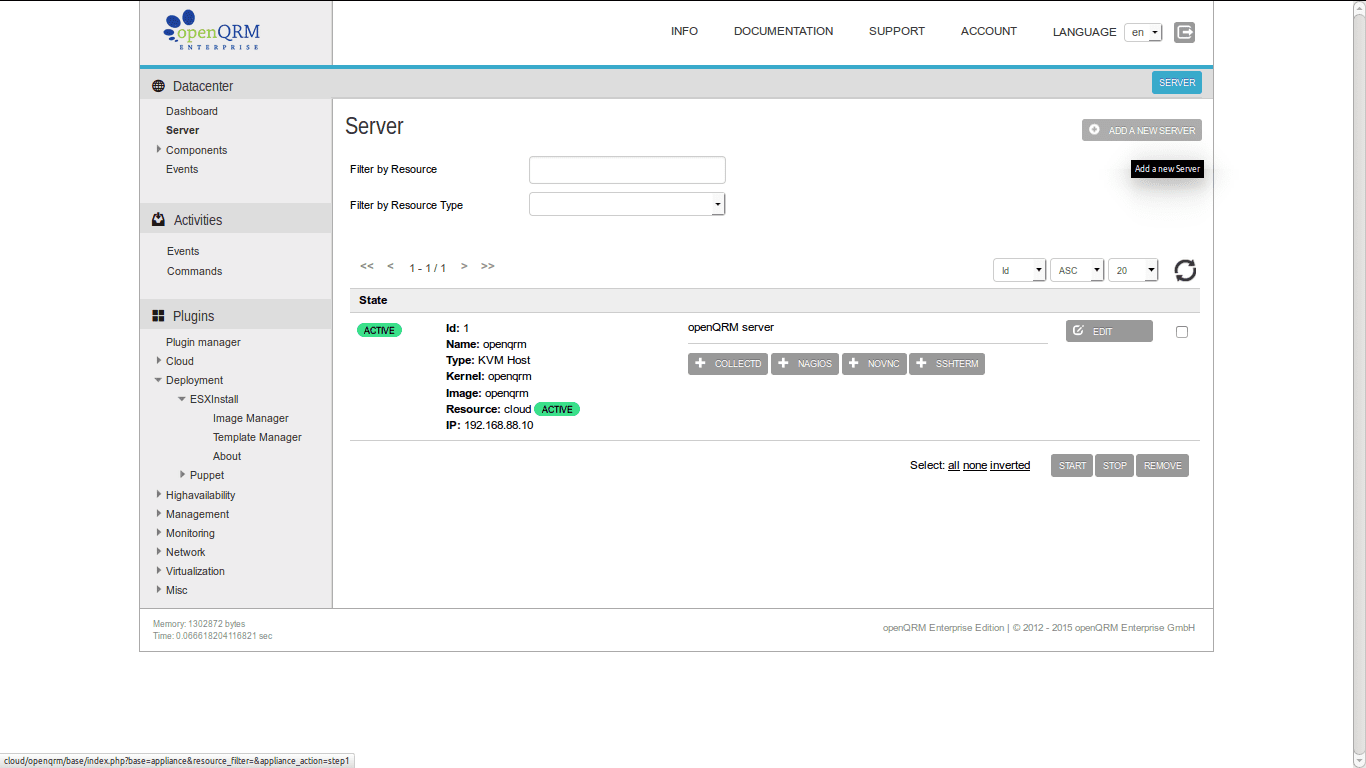
Task: Open the ACCOUNT menu
Action: click(989, 31)
